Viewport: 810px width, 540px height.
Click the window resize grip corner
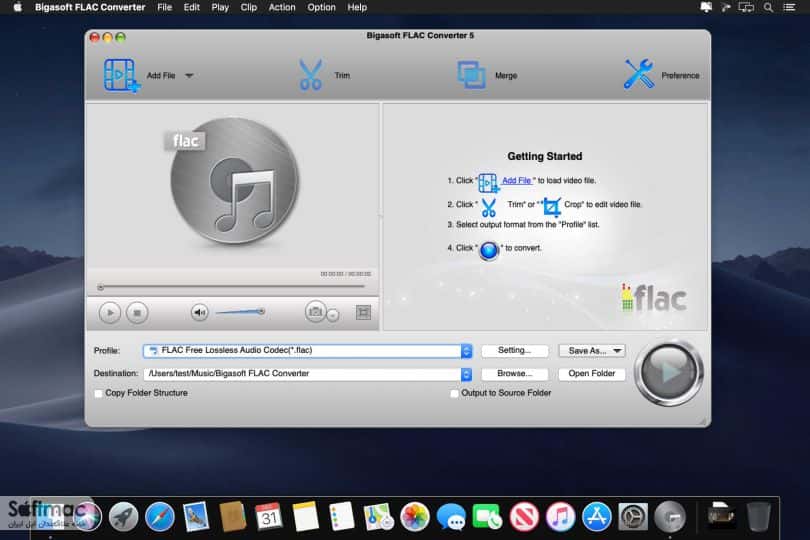pos(704,421)
